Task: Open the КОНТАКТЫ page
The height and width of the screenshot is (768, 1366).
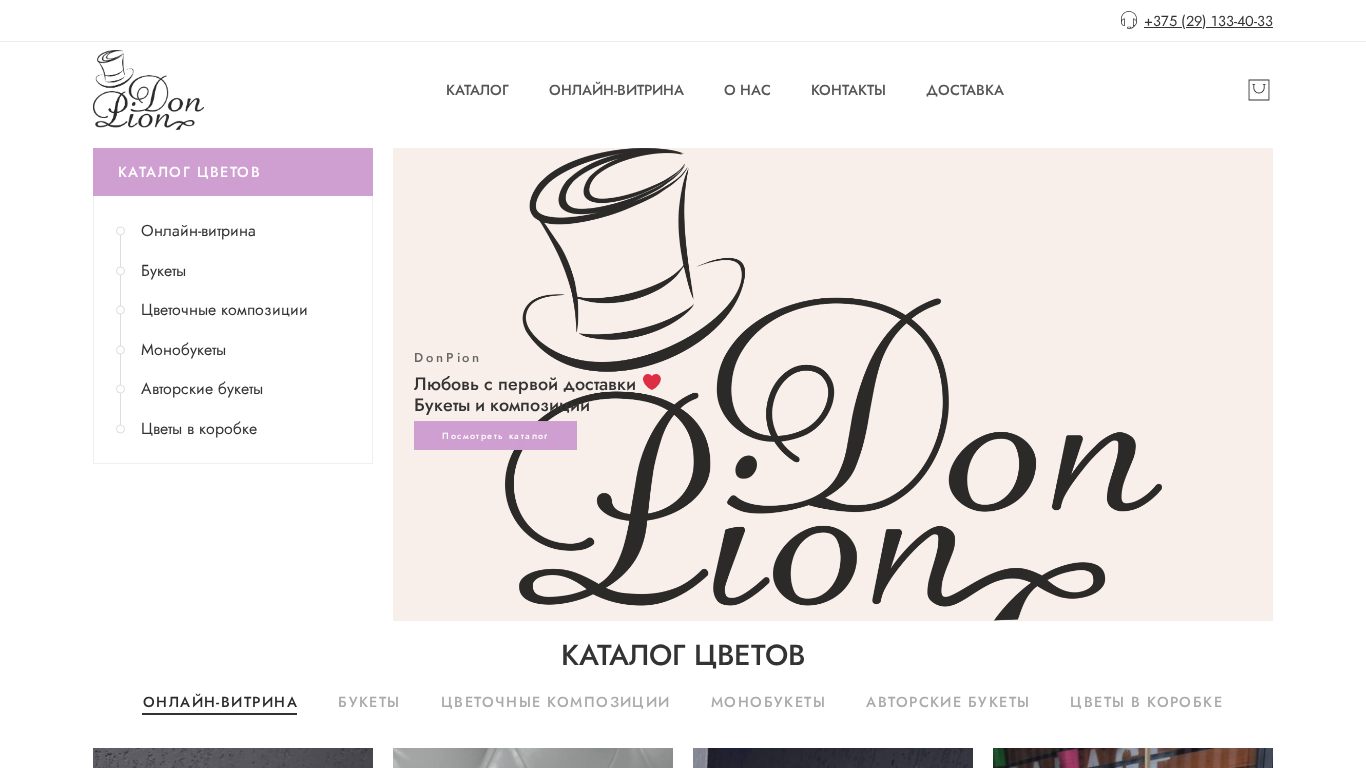Action: pos(848,90)
